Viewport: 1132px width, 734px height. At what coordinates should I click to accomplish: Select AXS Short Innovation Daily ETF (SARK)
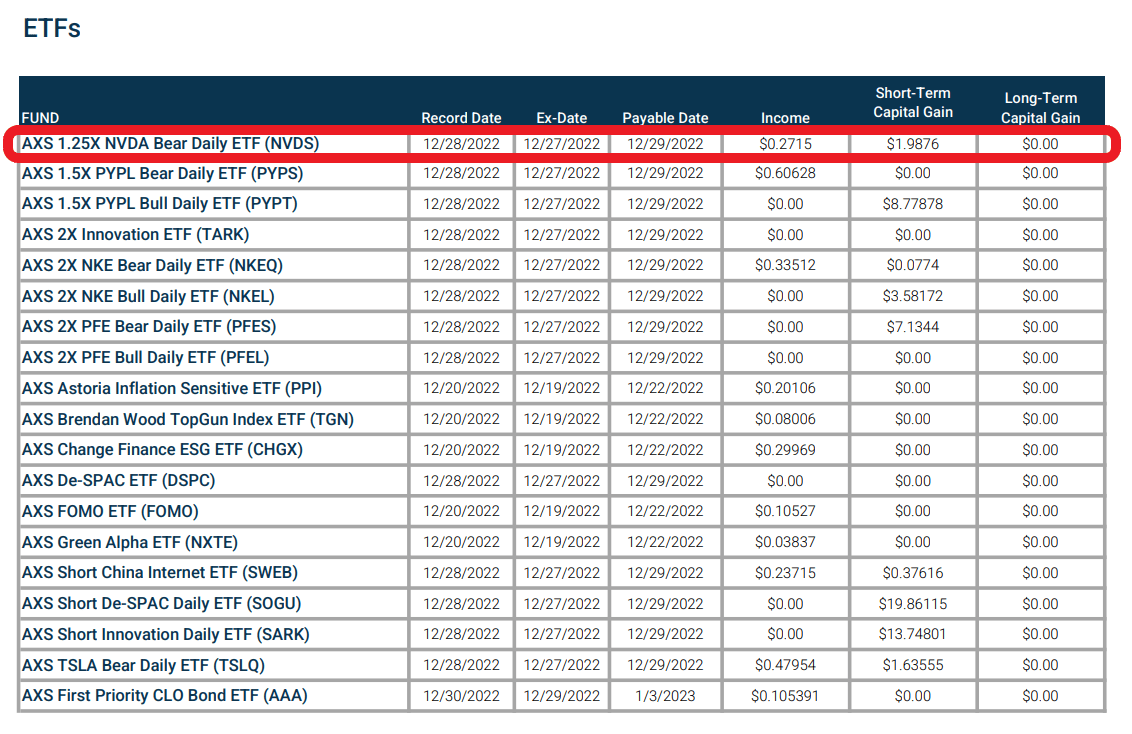pyautogui.click(x=165, y=634)
